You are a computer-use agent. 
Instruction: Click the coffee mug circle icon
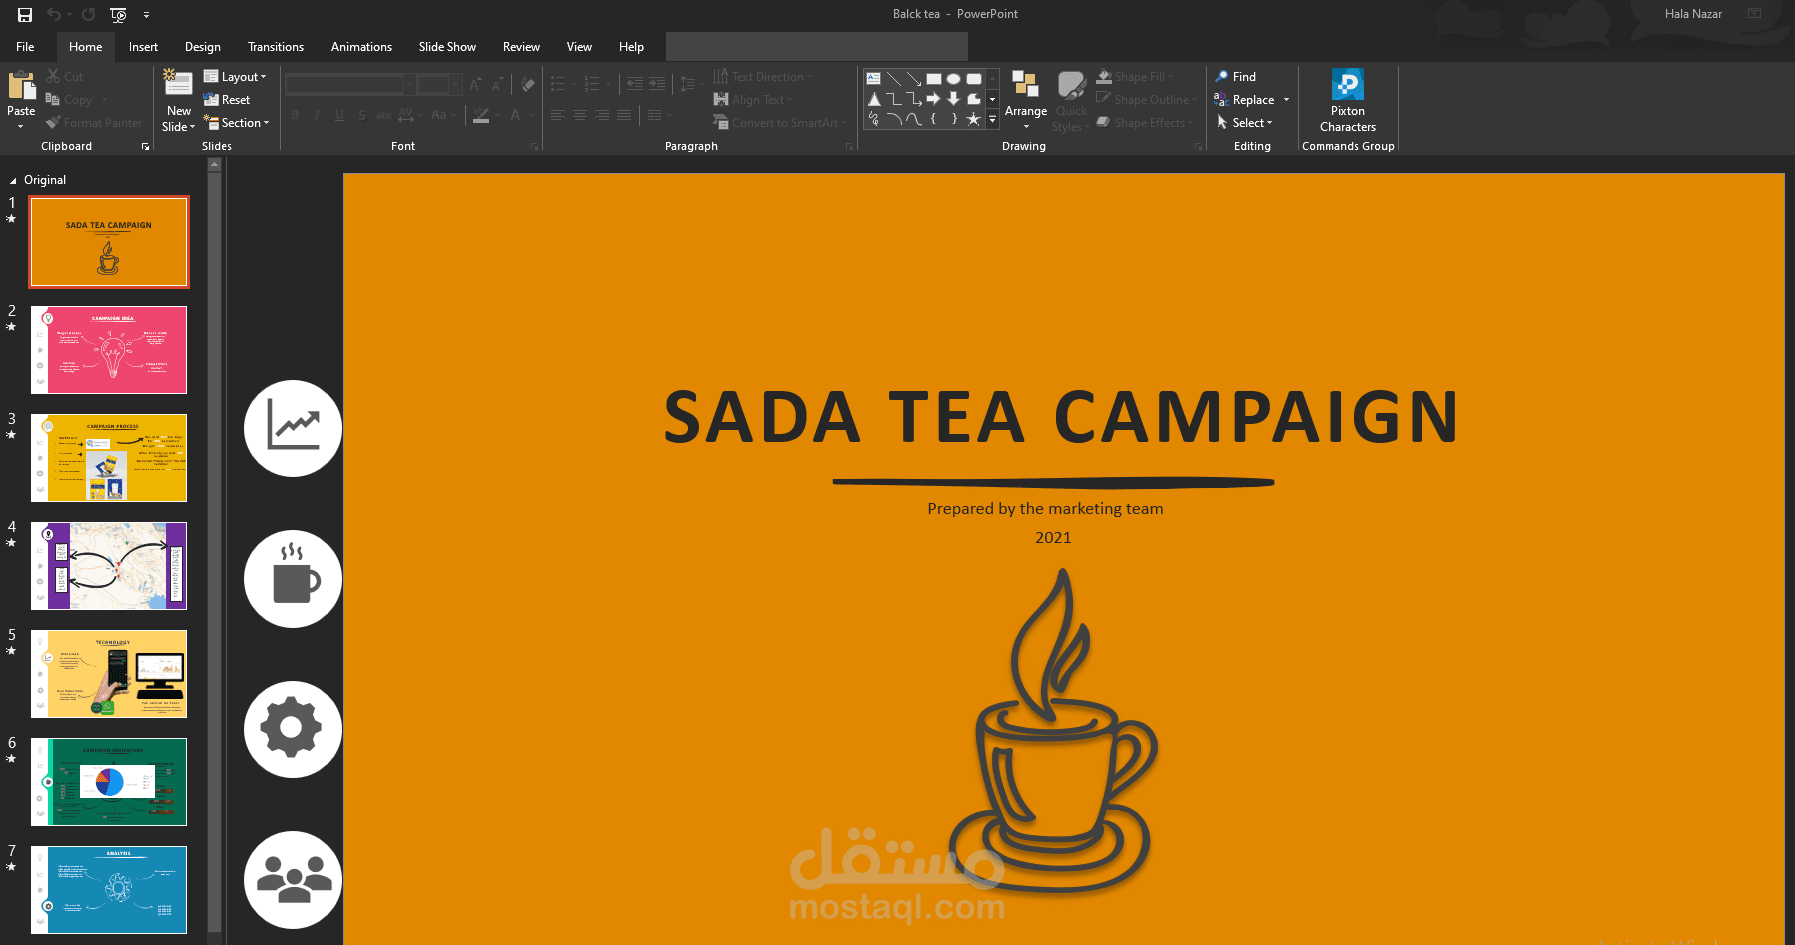click(x=293, y=579)
